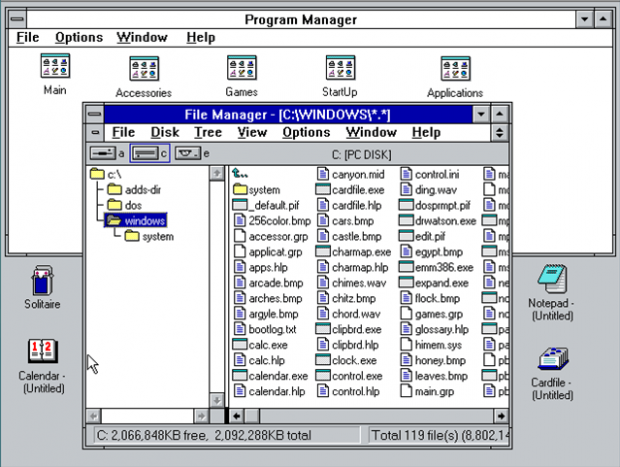The height and width of the screenshot is (467, 620).
Task: Open File Manager Window menu
Action: (x=371, y=132)
